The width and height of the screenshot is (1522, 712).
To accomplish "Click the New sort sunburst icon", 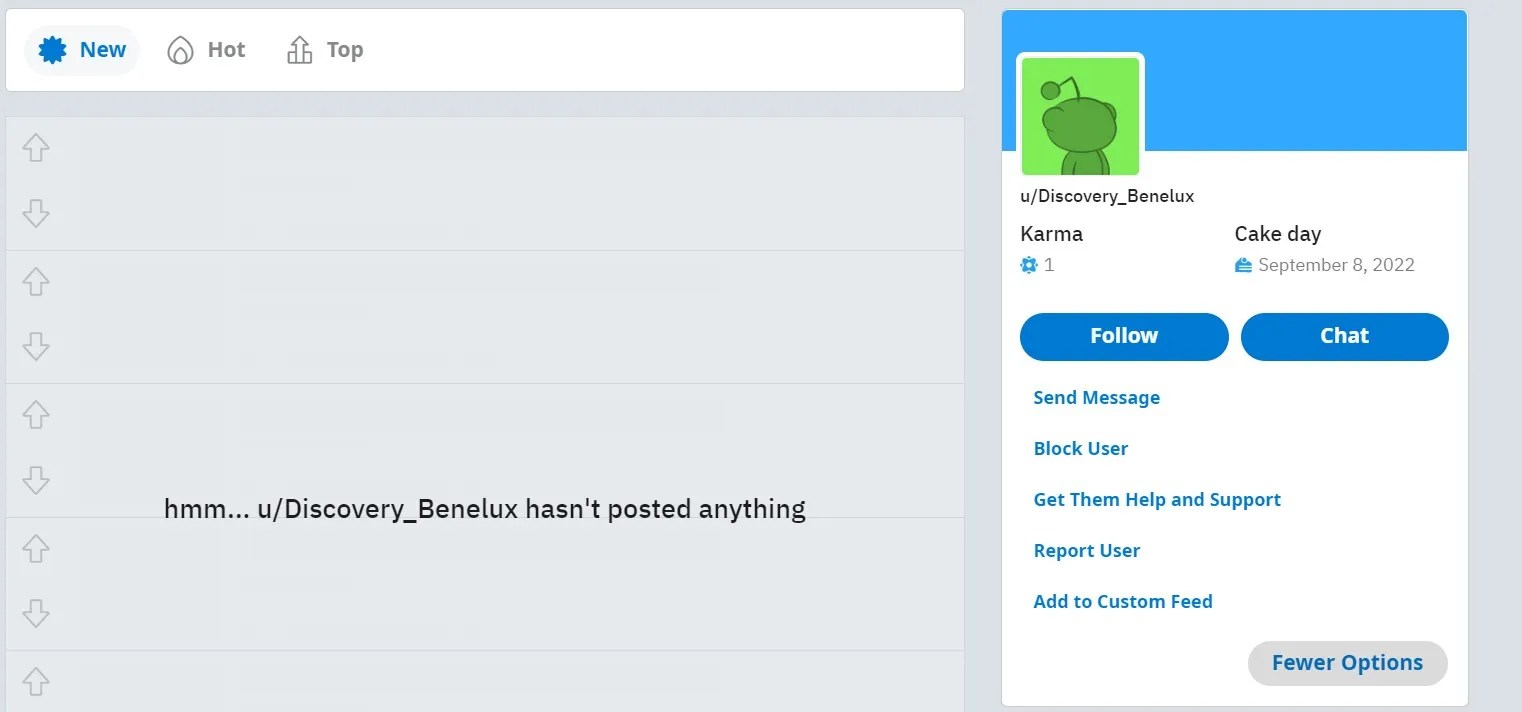I will (50, 48).
